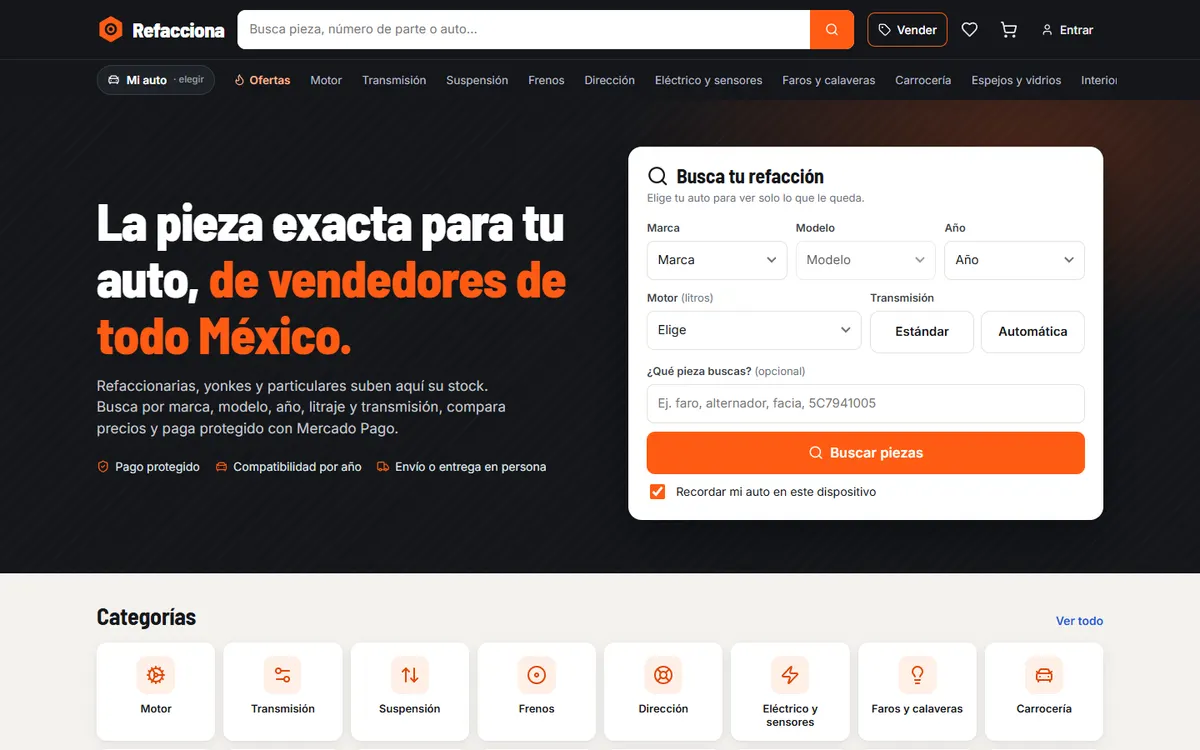This screenshot has height=750, width=1200.
Task: Open Carrocería in the navigation bar
Action: (923, 80)
